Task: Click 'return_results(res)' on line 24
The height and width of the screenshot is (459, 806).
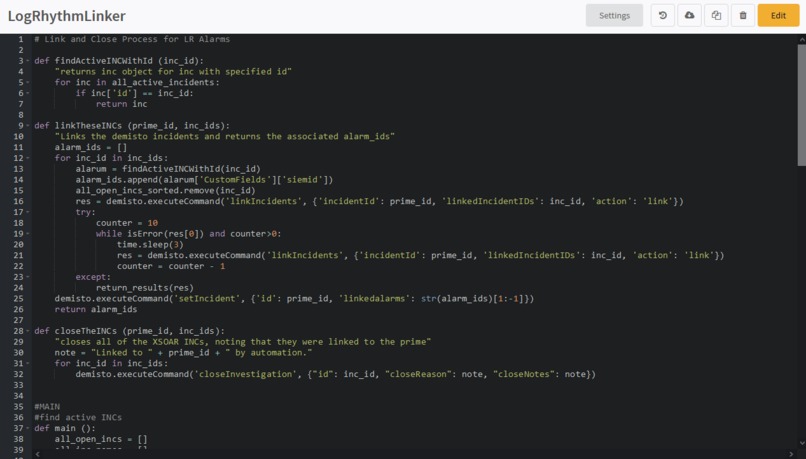Action: pyautogui.click(x=145, y=287)
